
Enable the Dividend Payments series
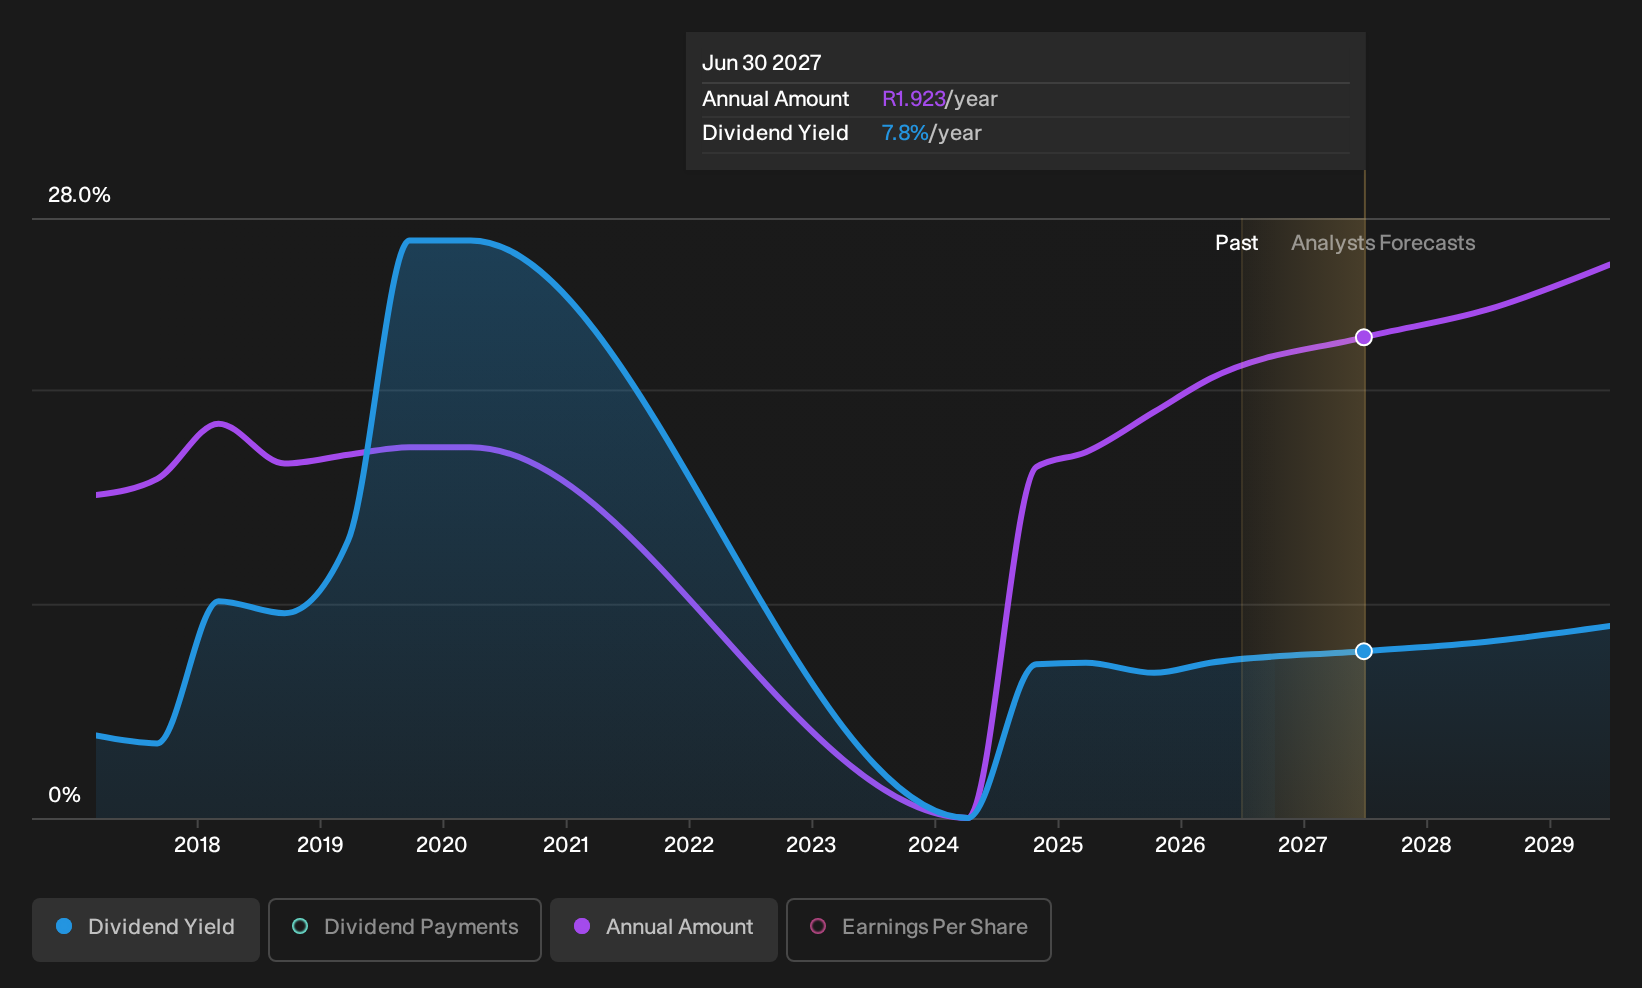point(405,929)
